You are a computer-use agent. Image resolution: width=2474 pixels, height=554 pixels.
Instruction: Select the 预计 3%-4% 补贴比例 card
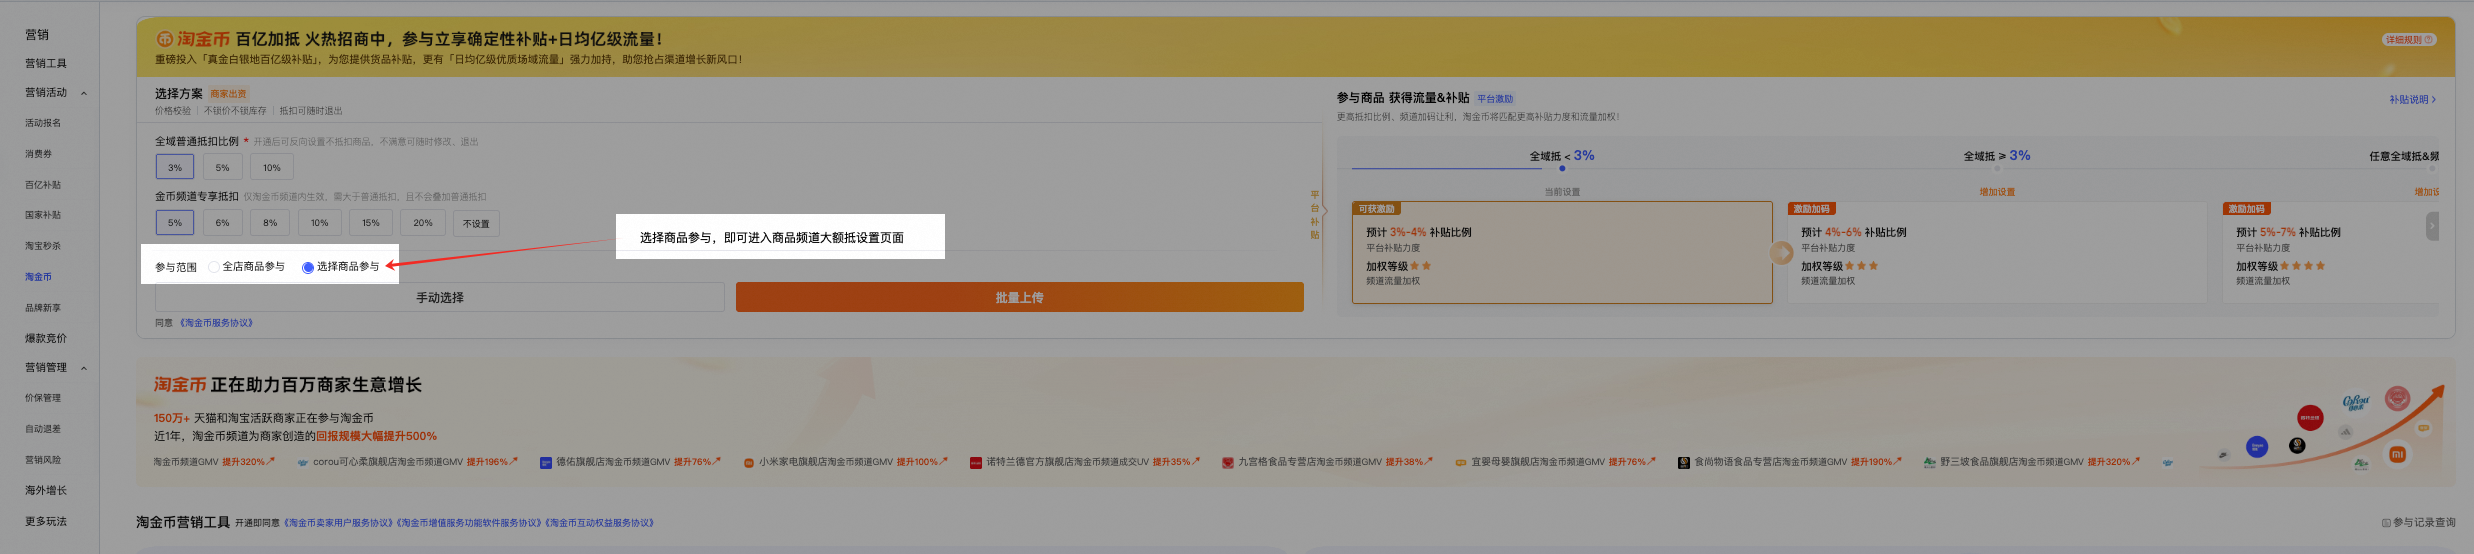[1562, 252]
